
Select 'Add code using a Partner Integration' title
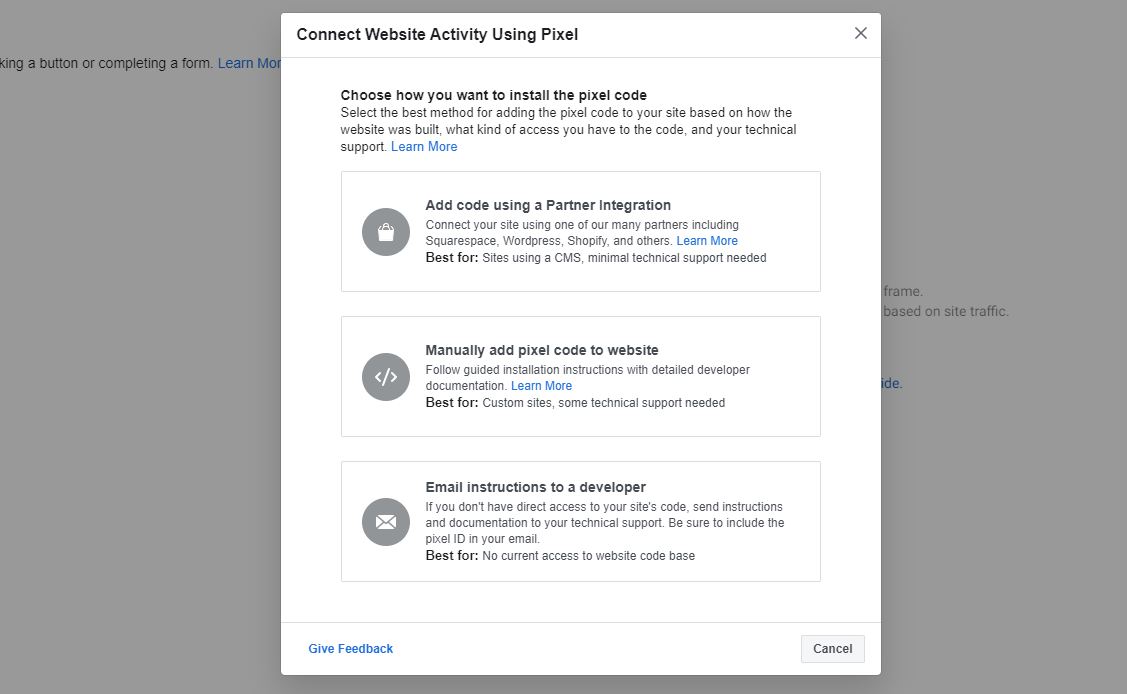tap(548, 206)
